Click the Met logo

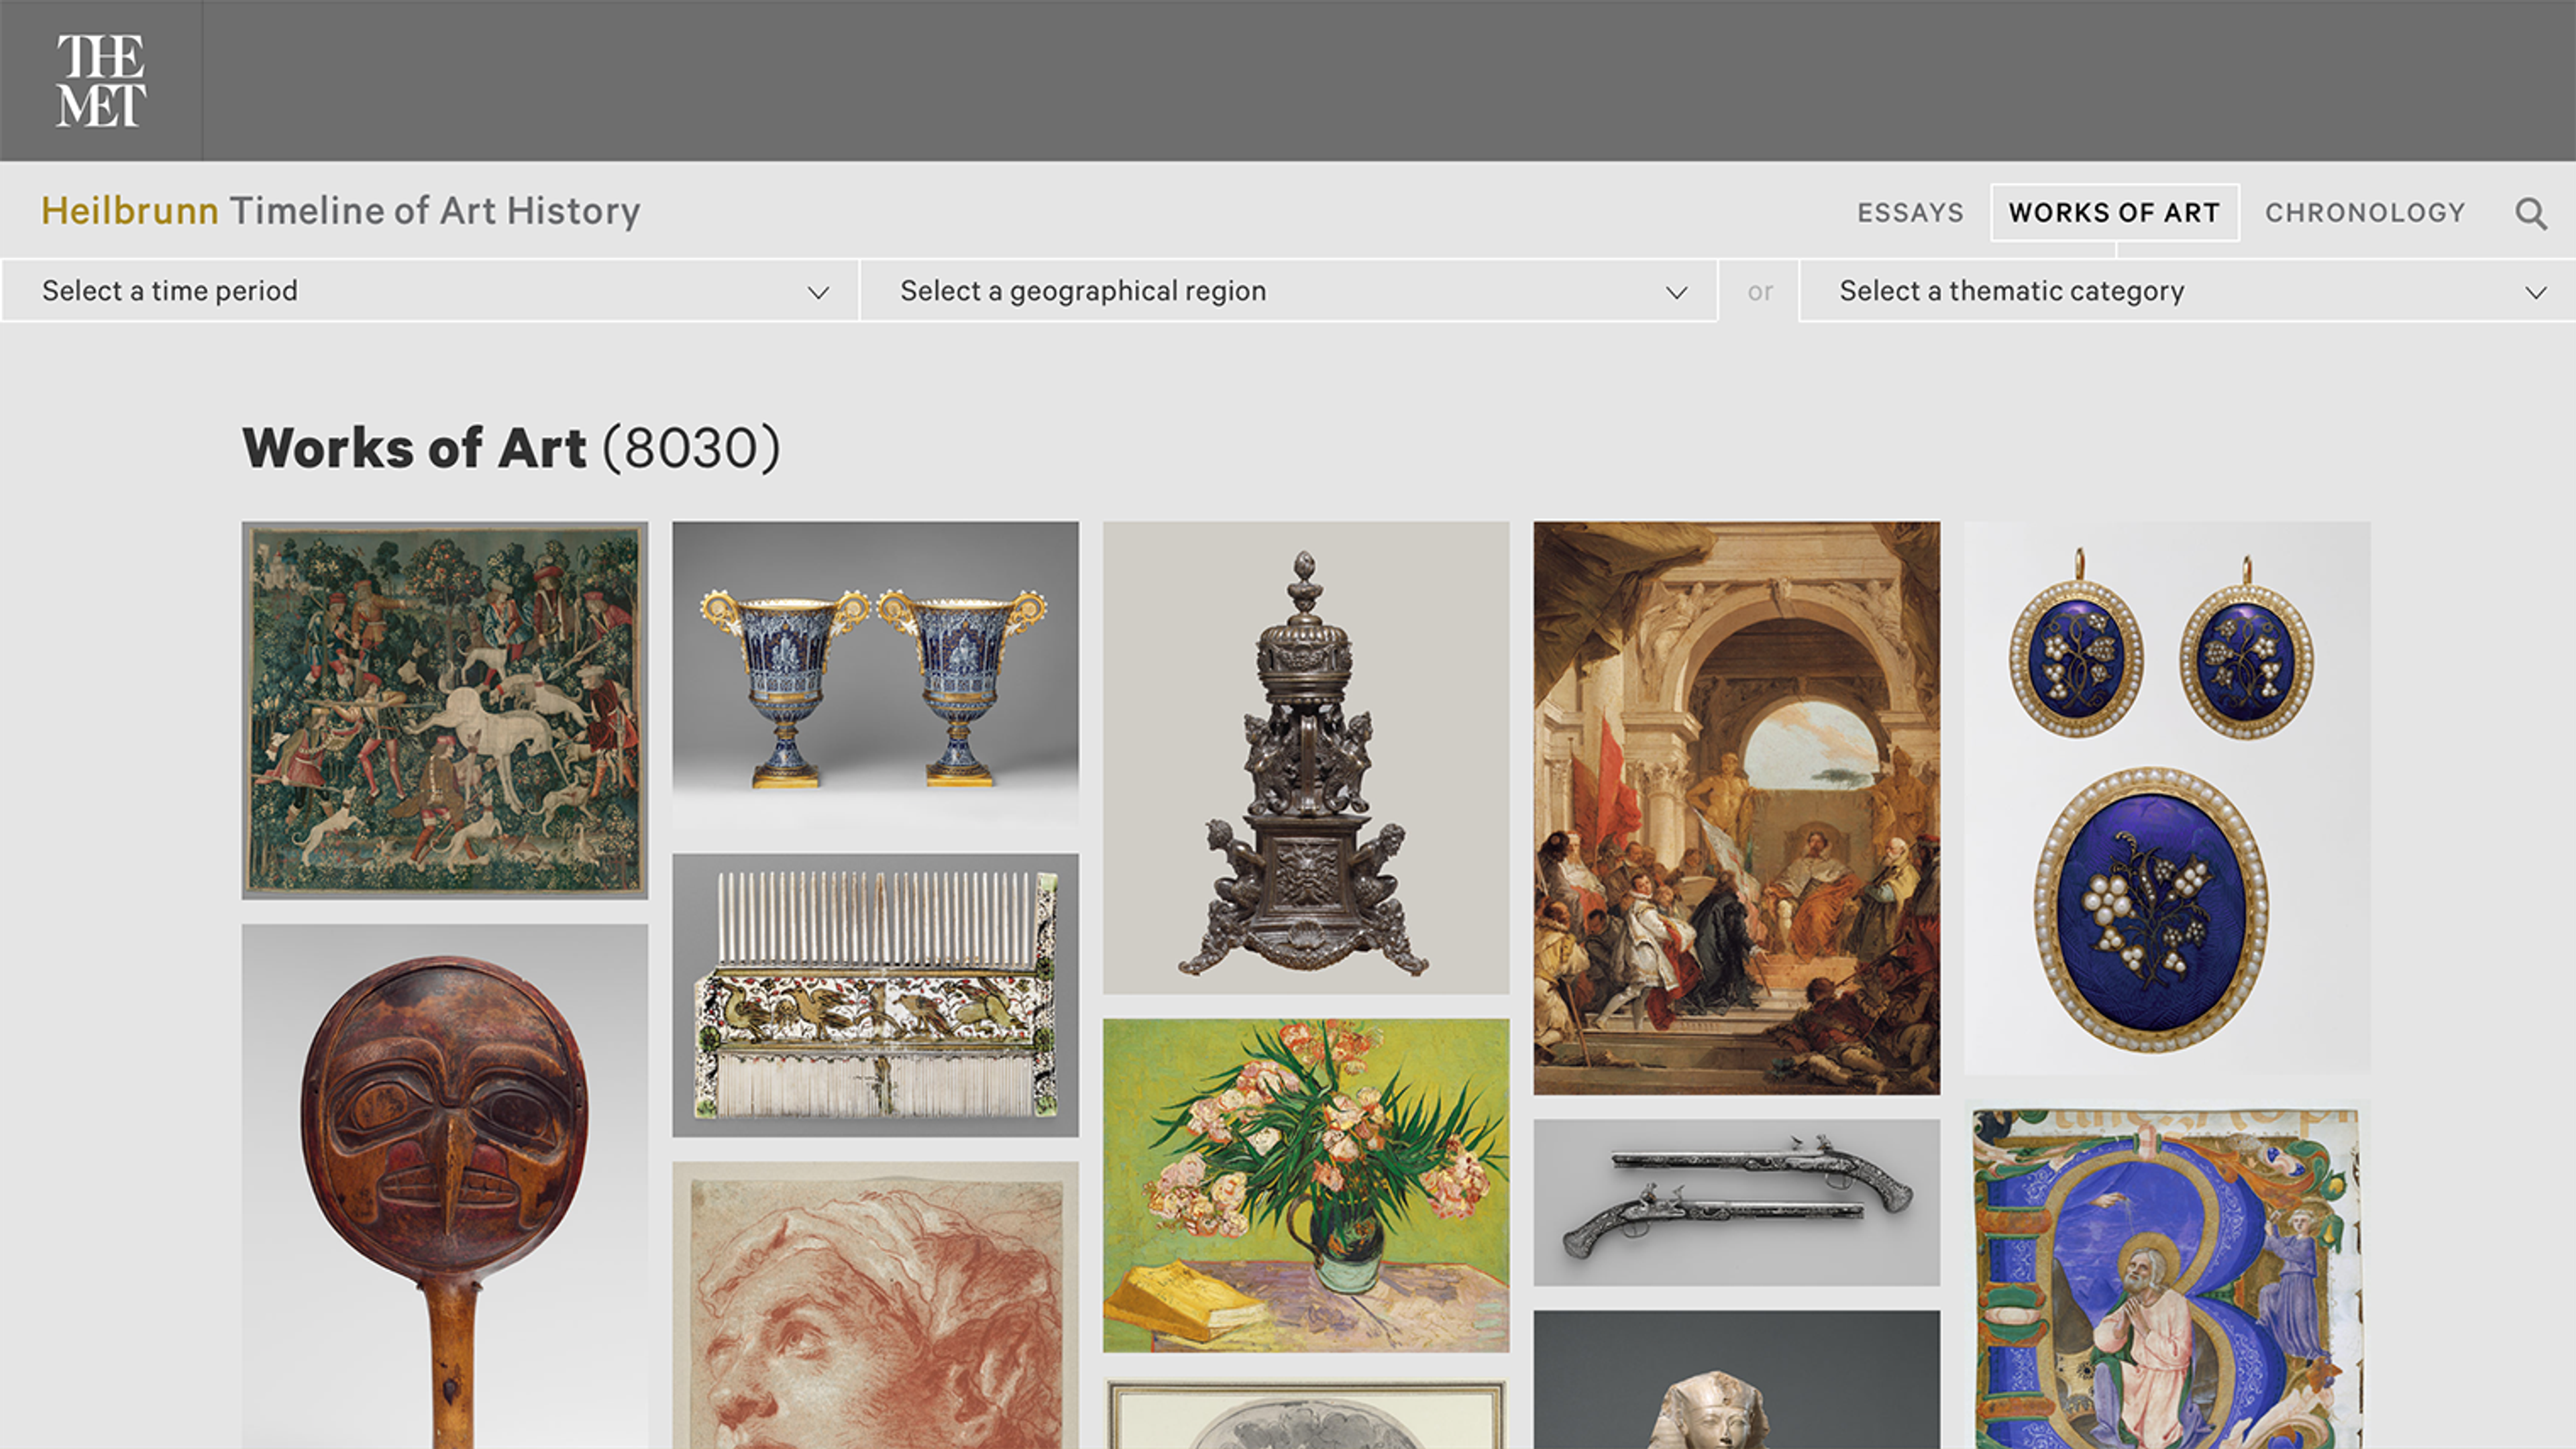pos(100,81)
